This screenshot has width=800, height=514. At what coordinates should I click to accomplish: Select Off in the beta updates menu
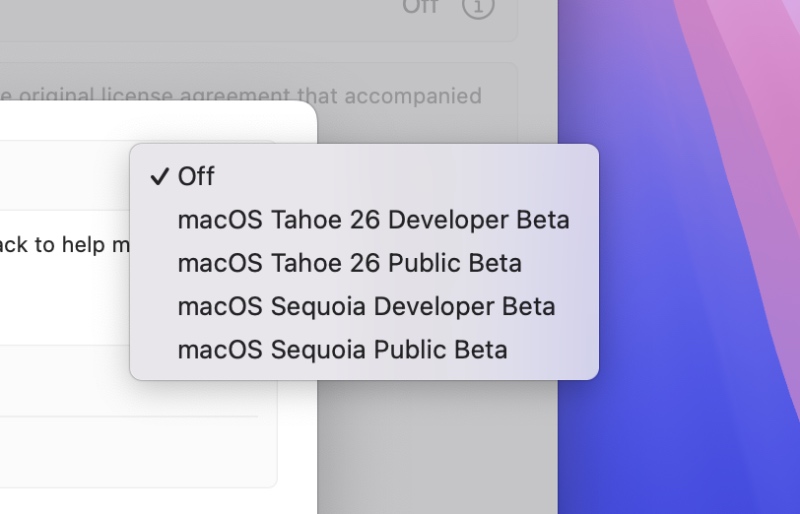coord(197,177)
